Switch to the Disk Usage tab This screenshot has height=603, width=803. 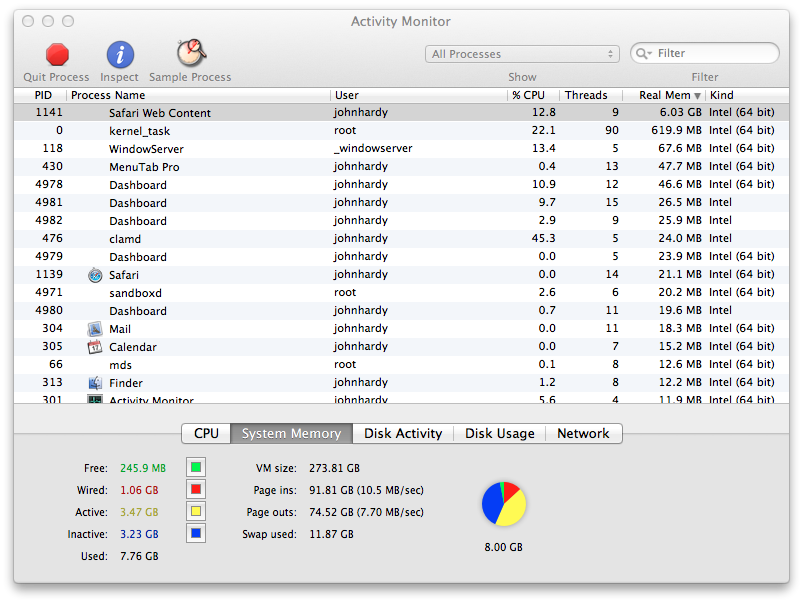click(500, 433)
